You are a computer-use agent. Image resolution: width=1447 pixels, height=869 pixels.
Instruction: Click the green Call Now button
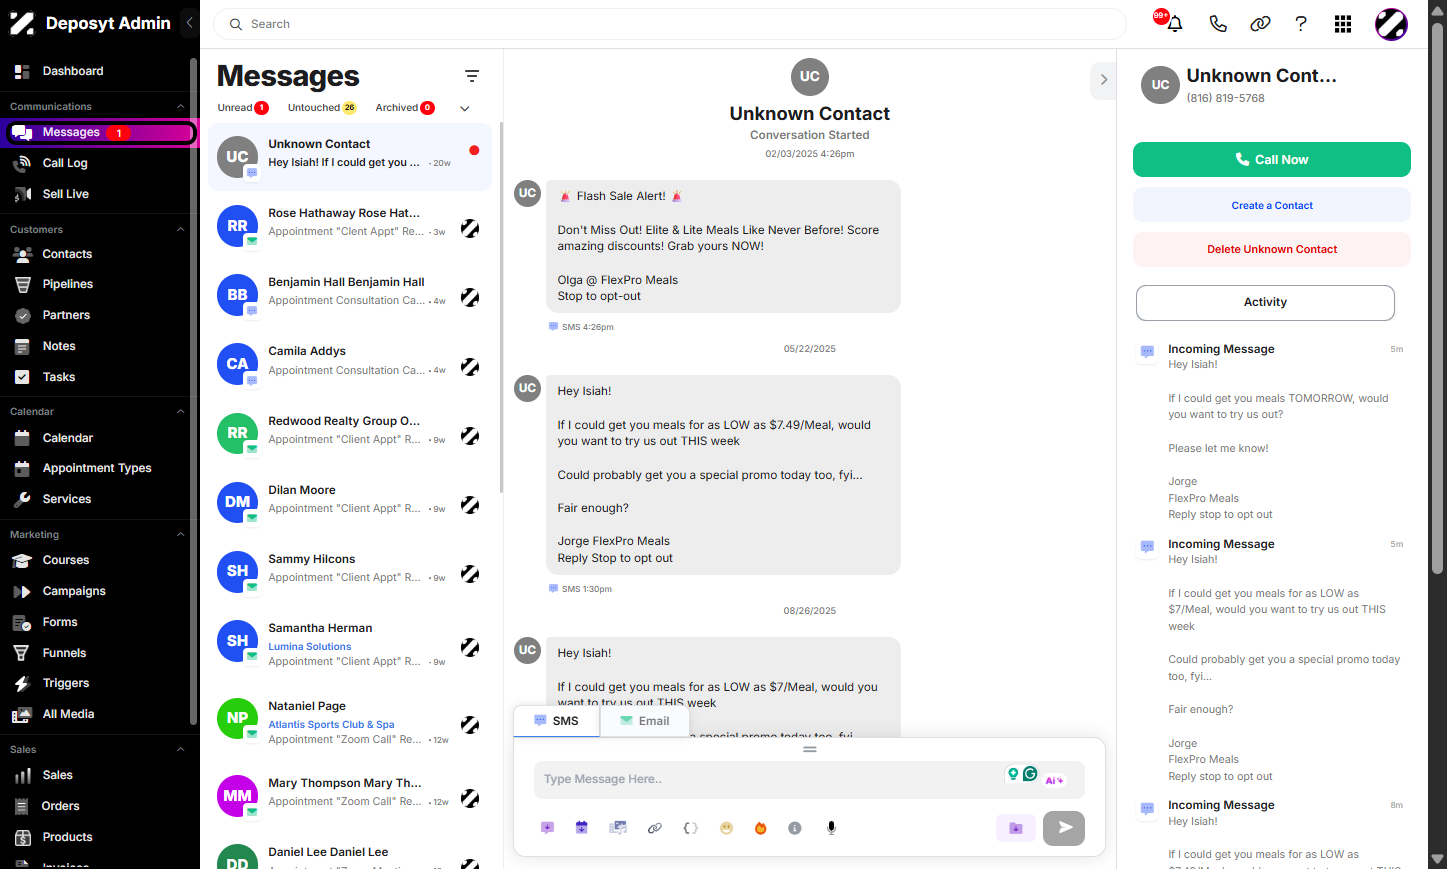point(1272,160)
